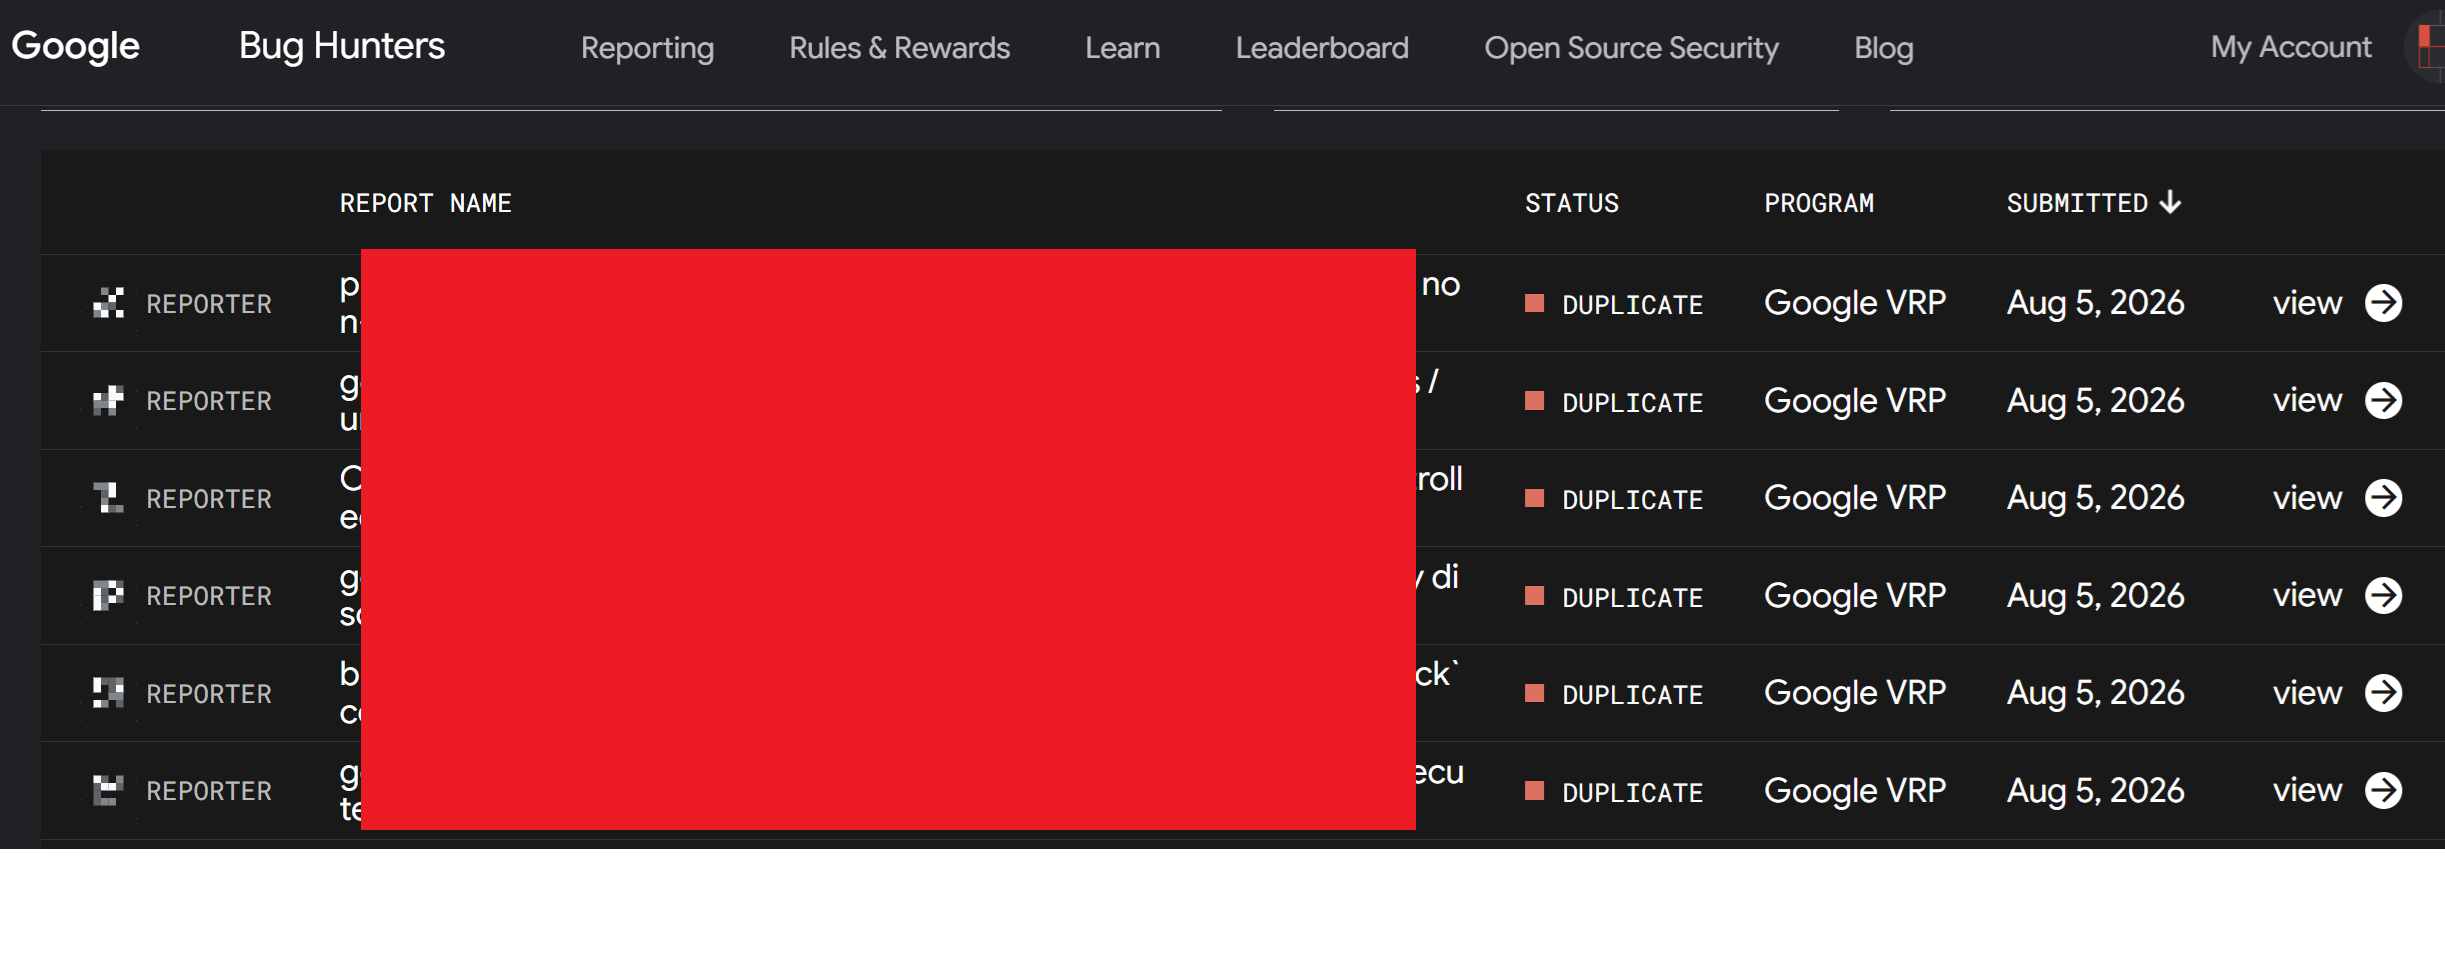The image size is (2445, 960).
Task: Click 'view' link for report ending 'ecu'
Action: [2307, 790]
